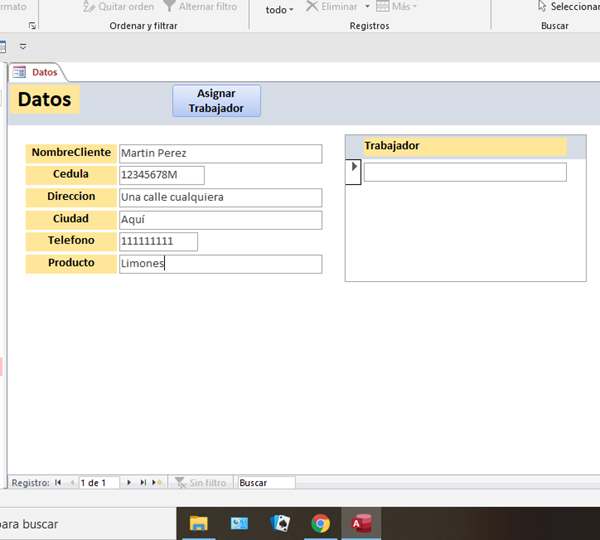This screenshot has width=600, height=540.
Task: Go to last record in navigation bar
Action: pos(143,483)
